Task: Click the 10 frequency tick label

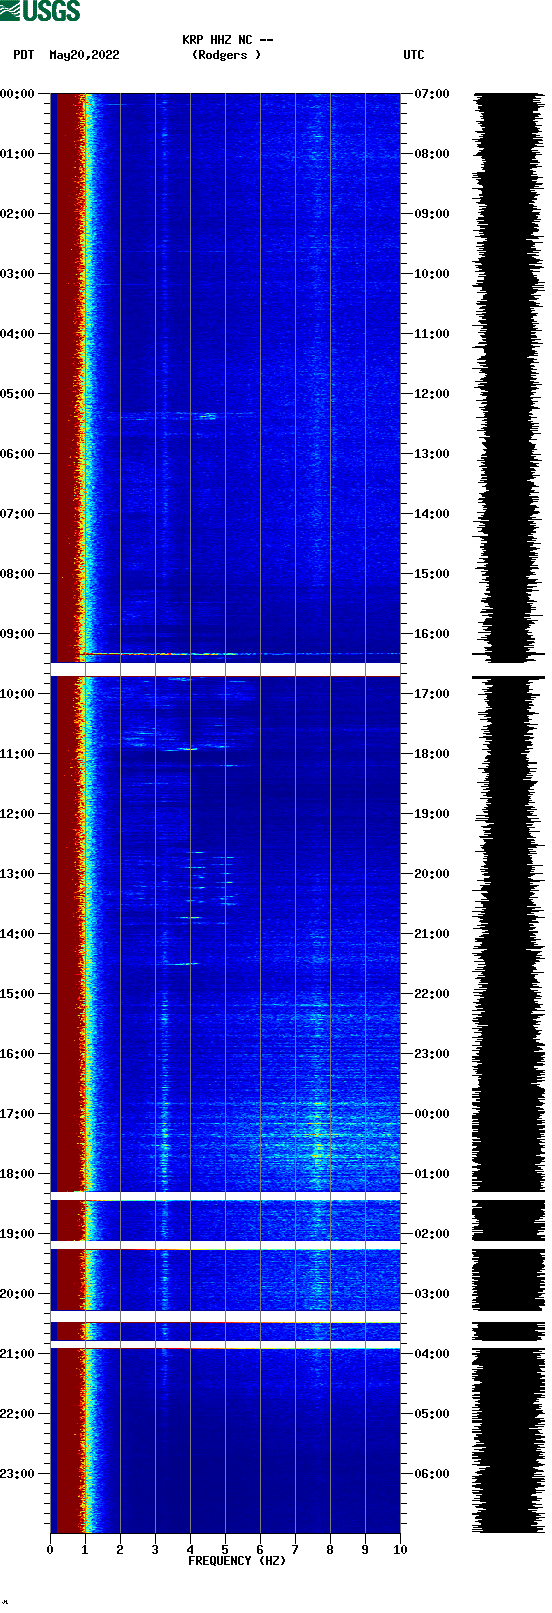Action: tap(400, 1550)
